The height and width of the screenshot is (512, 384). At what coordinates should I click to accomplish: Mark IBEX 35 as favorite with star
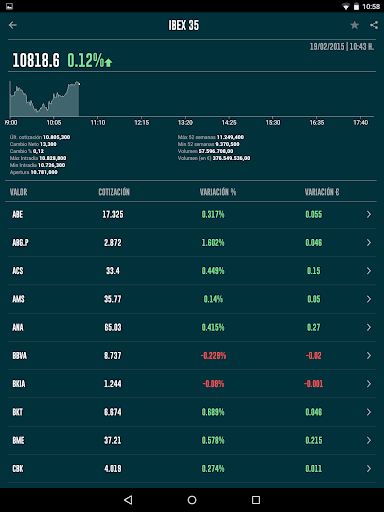click(354, 25)
